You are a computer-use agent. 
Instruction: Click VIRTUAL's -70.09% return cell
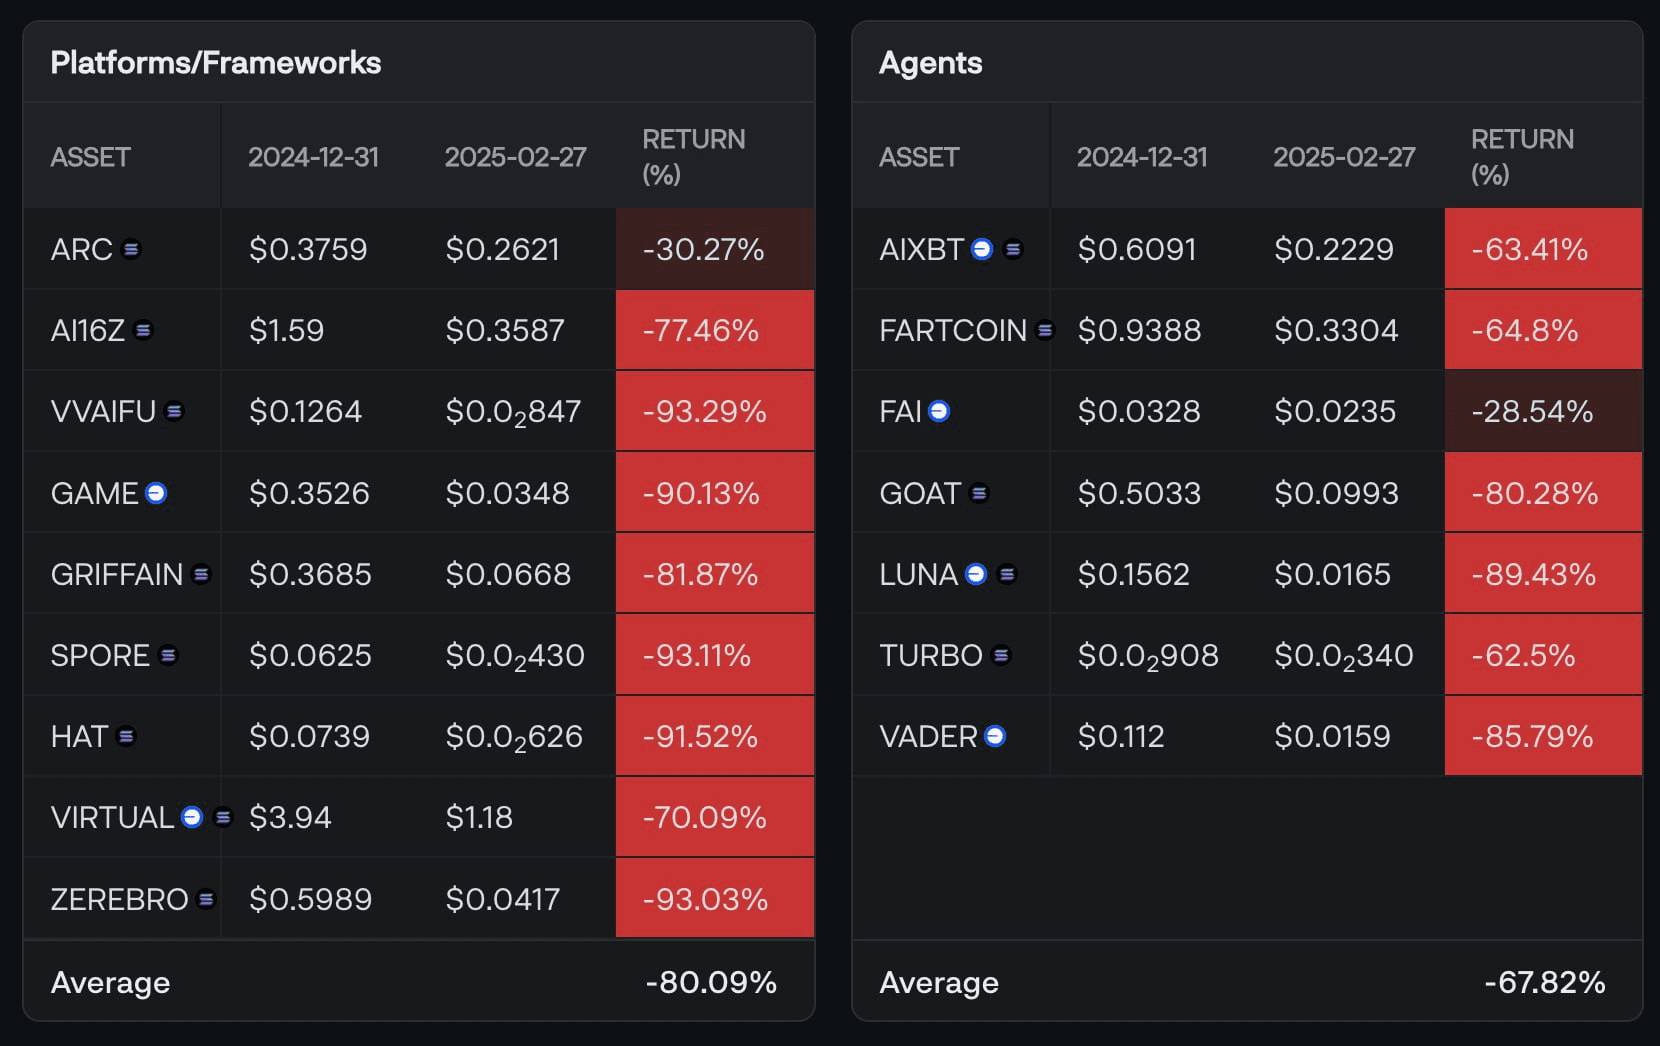pos(715,817)
